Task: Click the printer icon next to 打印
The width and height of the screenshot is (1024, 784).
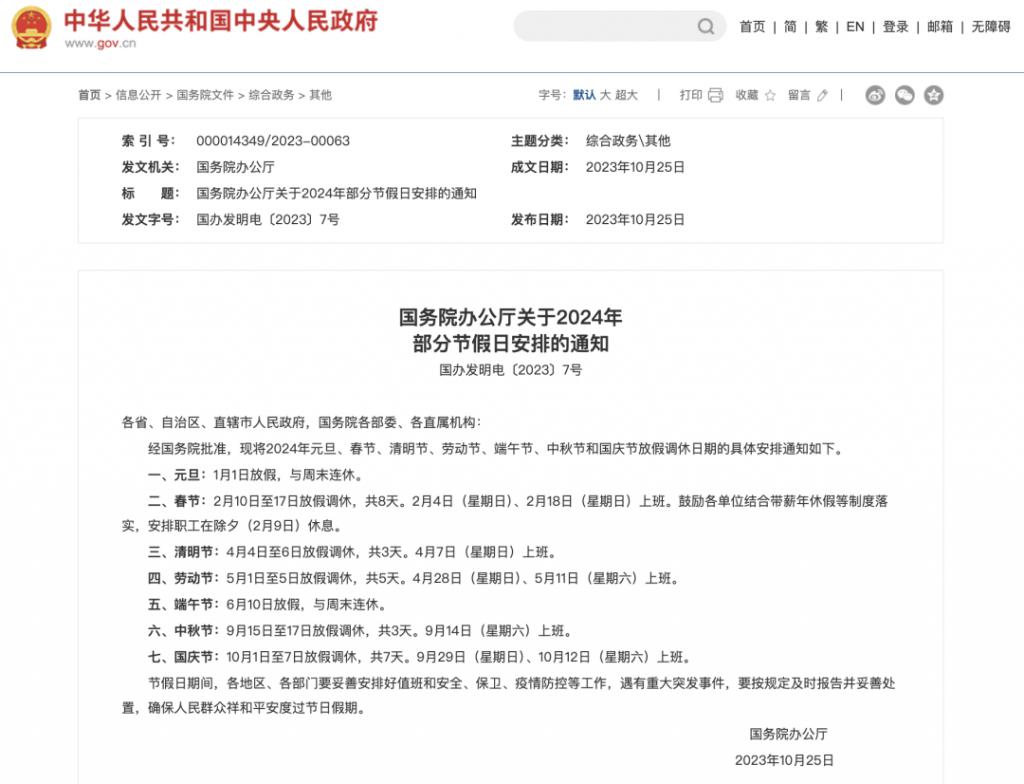Action: [x=716, y=95]
